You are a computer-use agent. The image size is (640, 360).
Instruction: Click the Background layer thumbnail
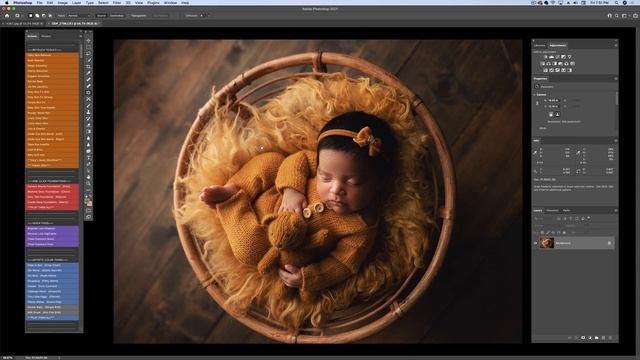547,243
